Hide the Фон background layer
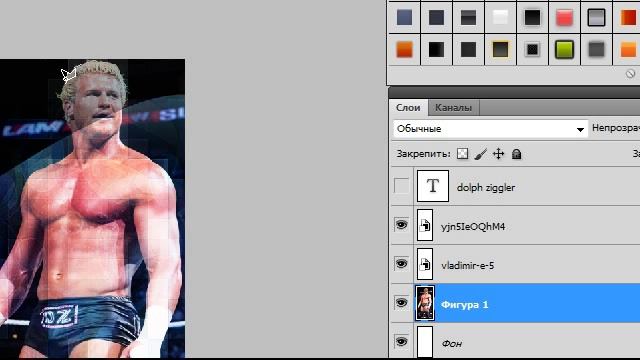 (x=401, y=342)
